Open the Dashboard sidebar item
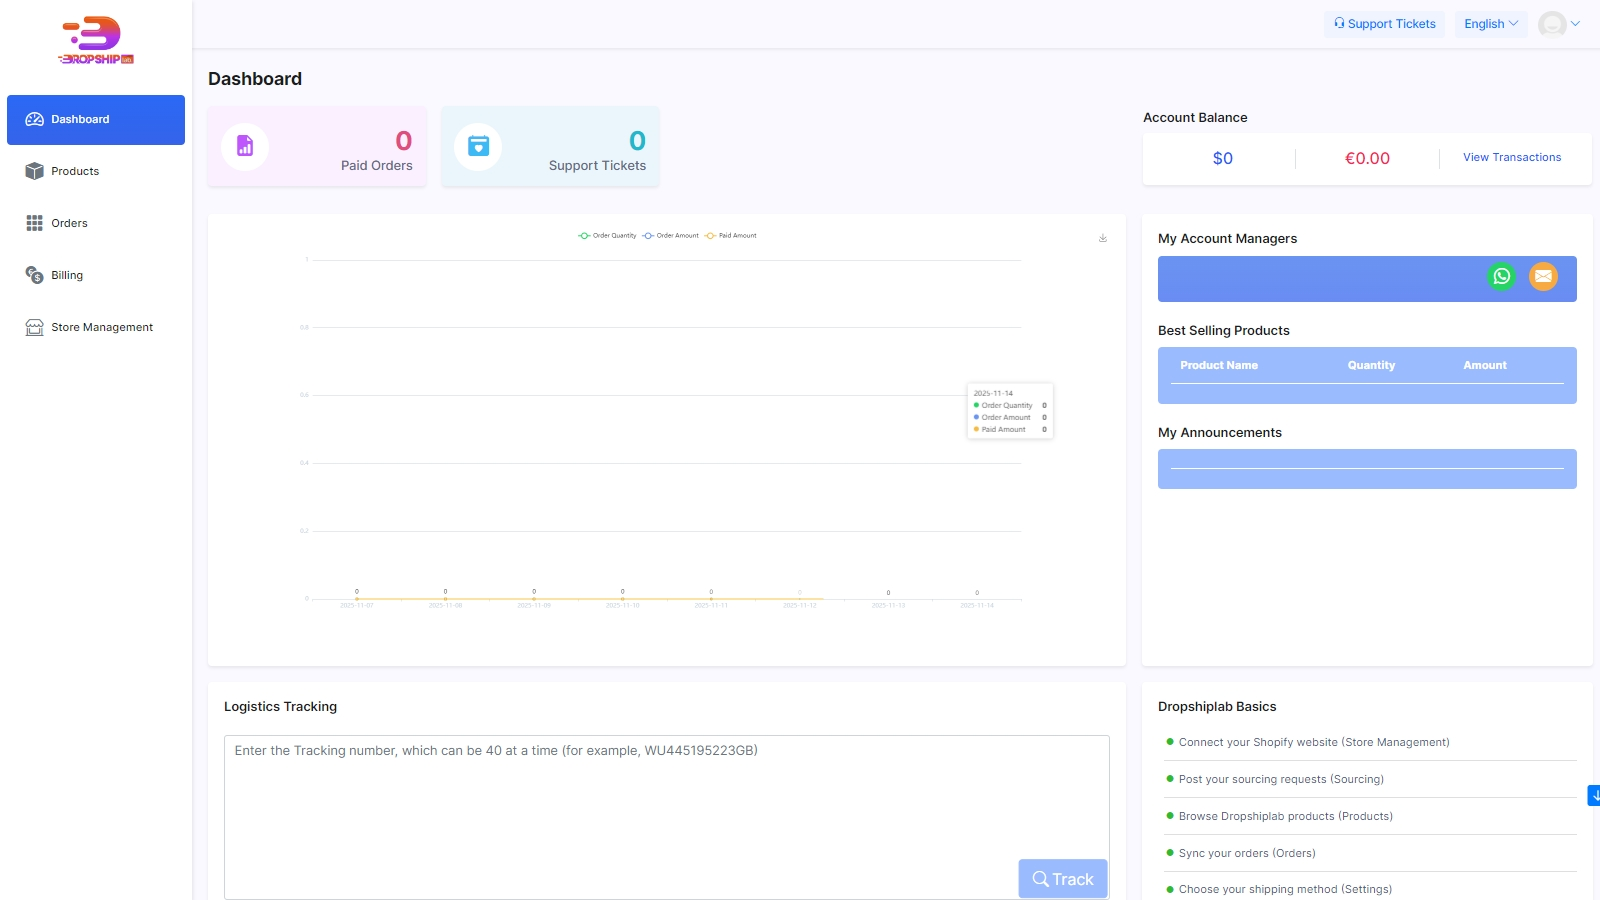1600x900 pixels. point(96,120)
